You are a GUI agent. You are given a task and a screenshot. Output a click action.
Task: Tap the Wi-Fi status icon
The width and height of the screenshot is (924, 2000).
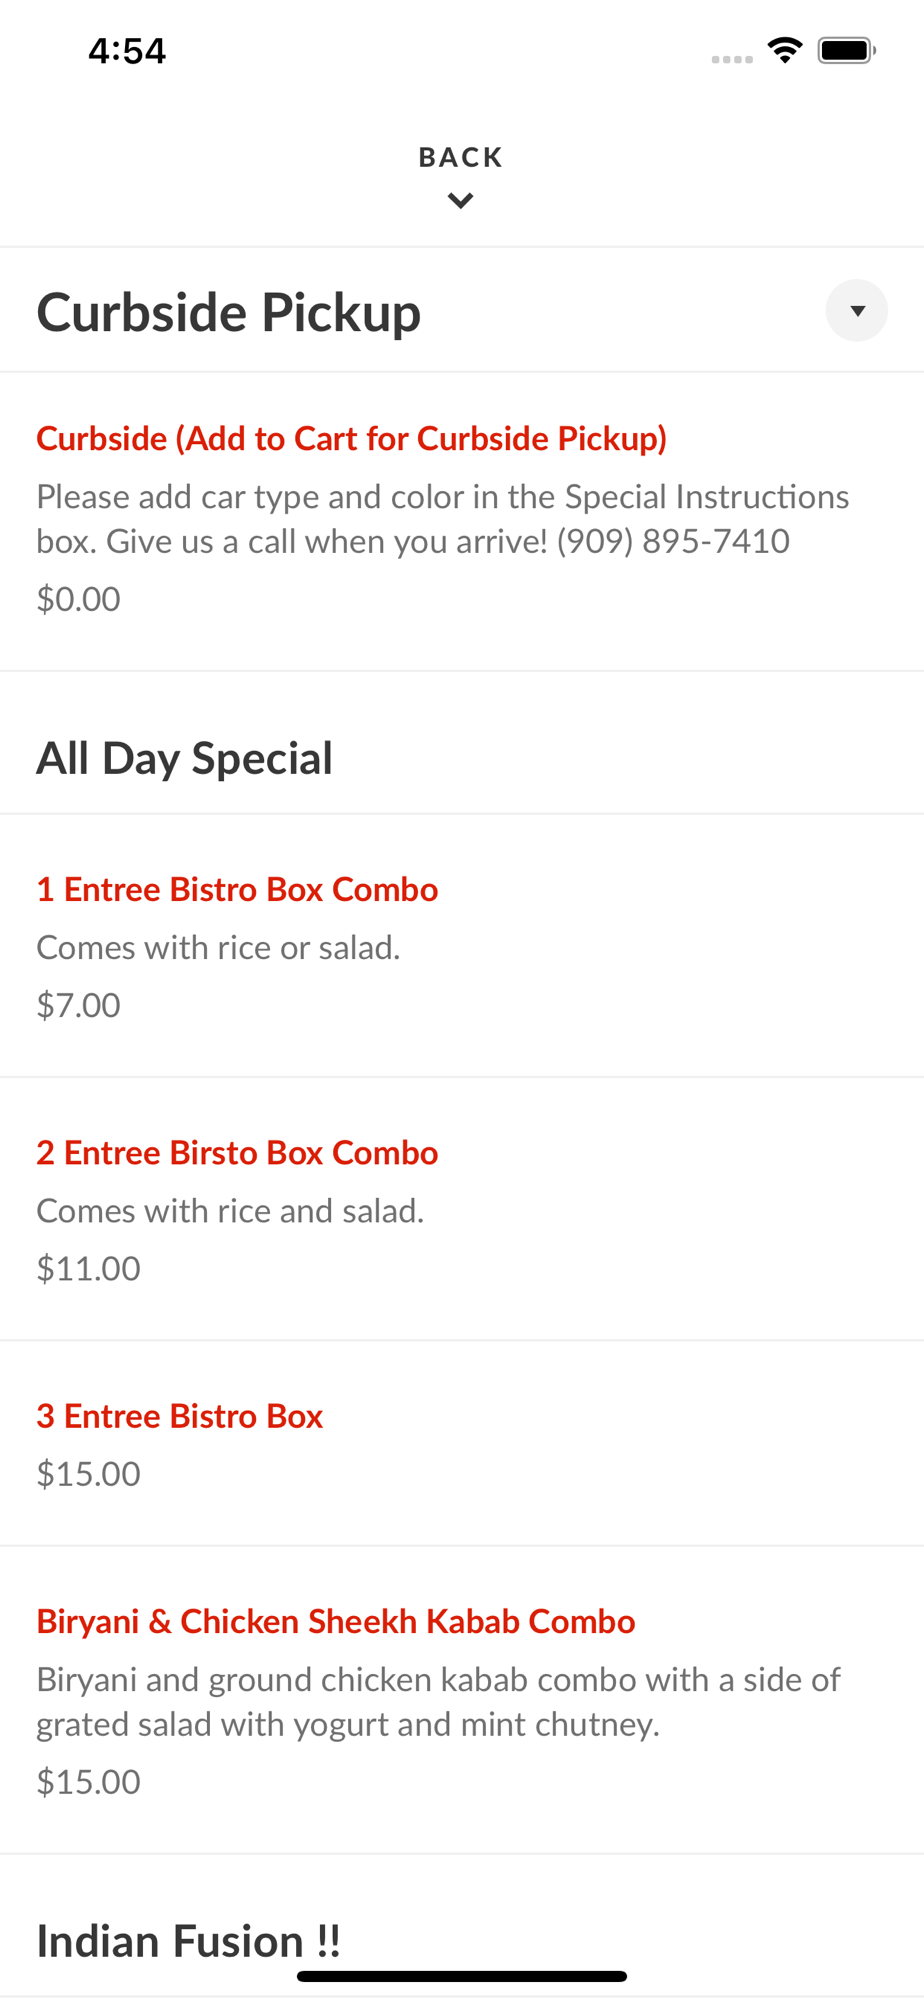point(785,50)
